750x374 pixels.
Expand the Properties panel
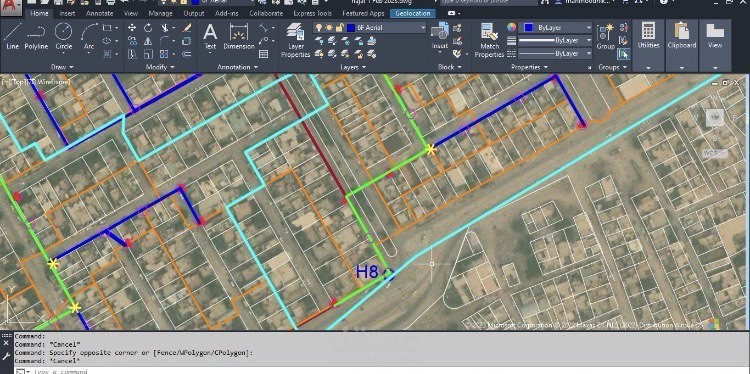tap(529, 67)
